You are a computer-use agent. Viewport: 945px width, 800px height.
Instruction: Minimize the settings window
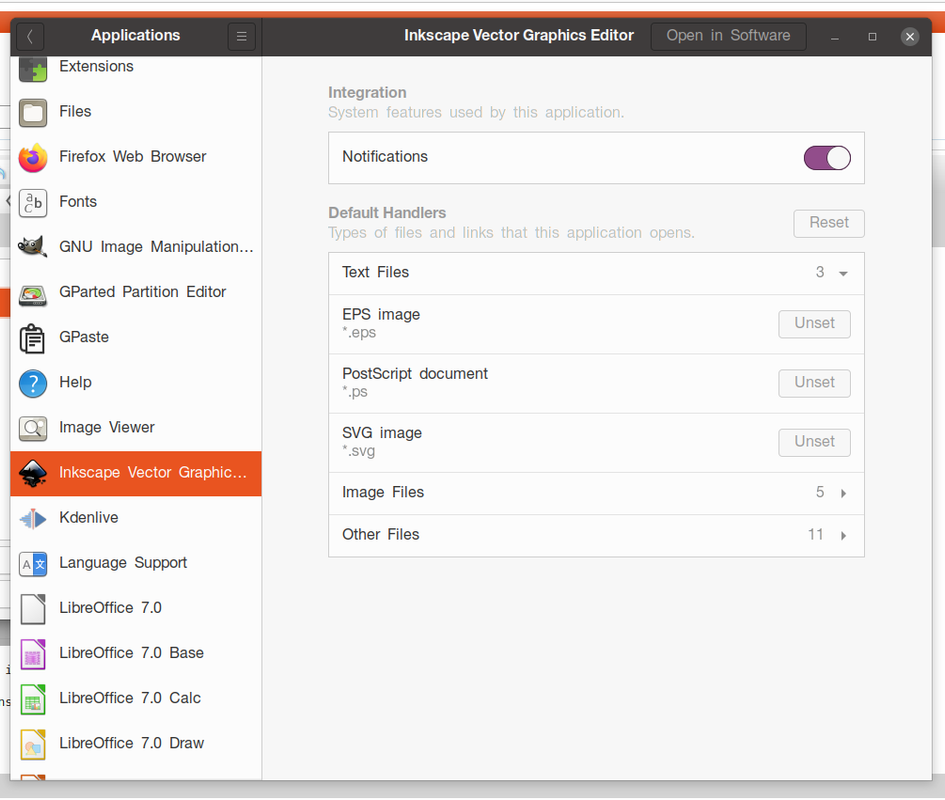(x=835, y=37)
